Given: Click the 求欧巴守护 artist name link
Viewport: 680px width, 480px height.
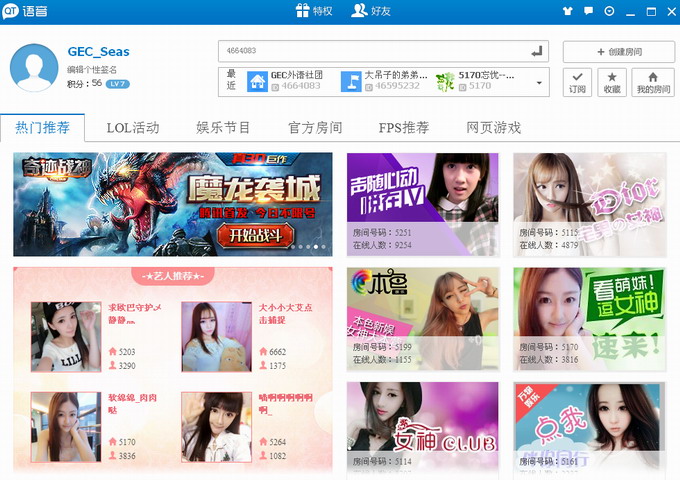Looking at the screenshot, I should [x=134, y=313].
